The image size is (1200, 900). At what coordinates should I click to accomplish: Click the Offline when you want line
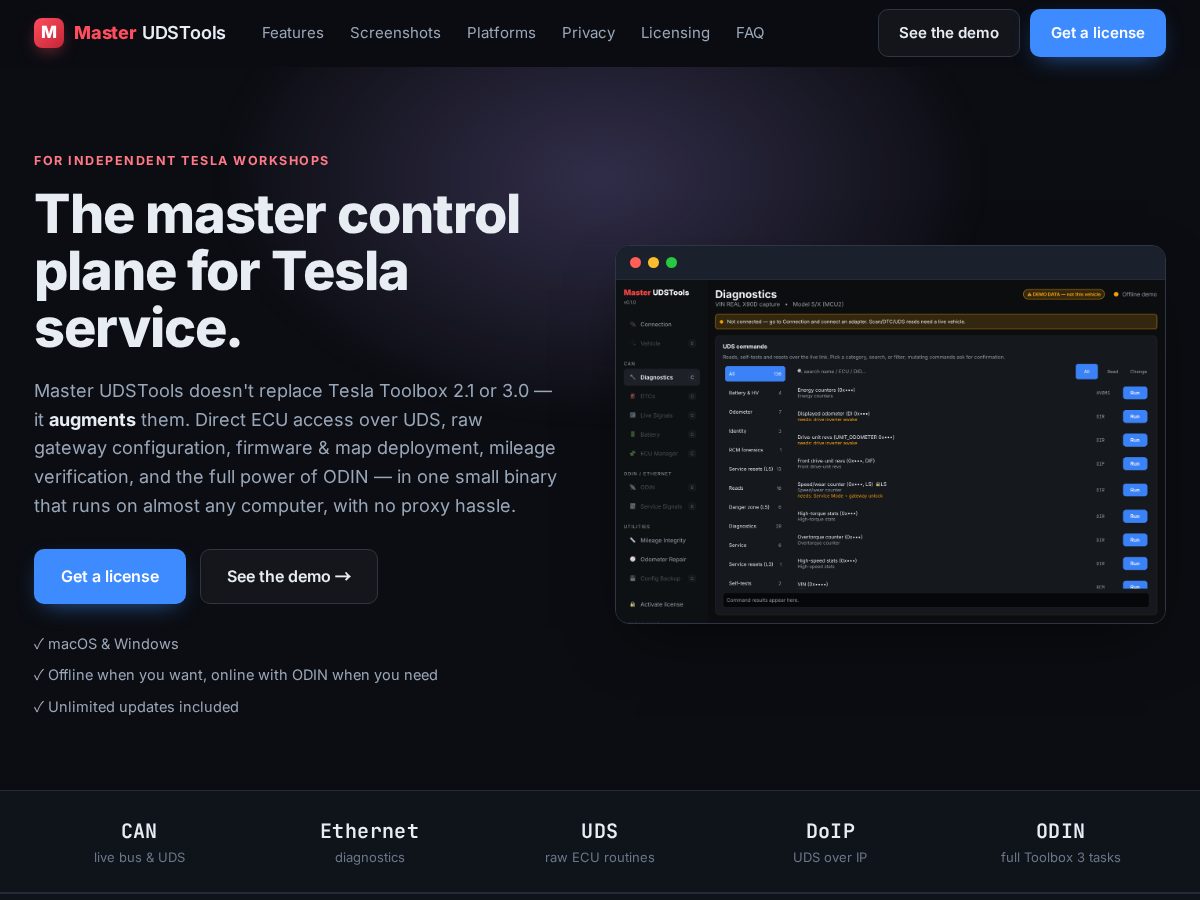point(236,675)
